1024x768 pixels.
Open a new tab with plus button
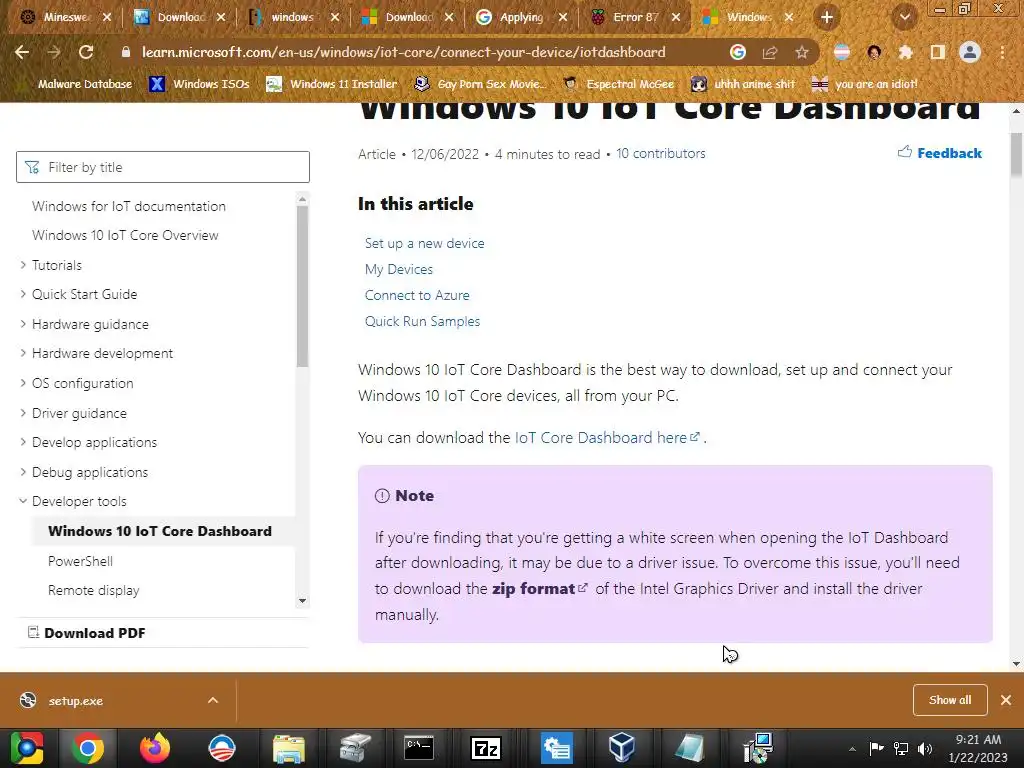click(827, 18)
